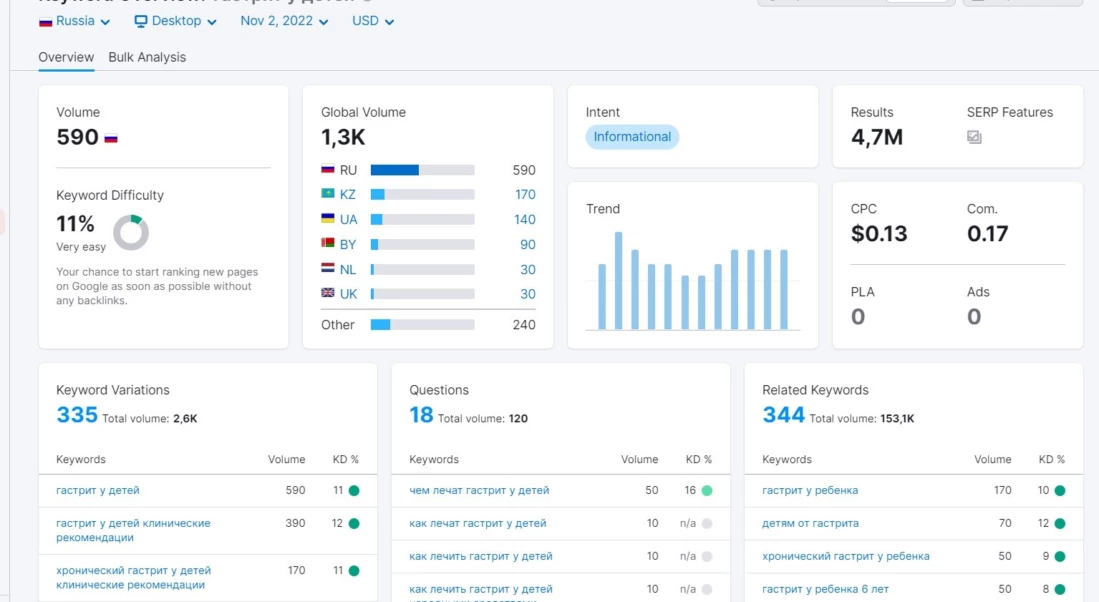
Task: Expand the Desktop device selector
Action: [175, 21]
